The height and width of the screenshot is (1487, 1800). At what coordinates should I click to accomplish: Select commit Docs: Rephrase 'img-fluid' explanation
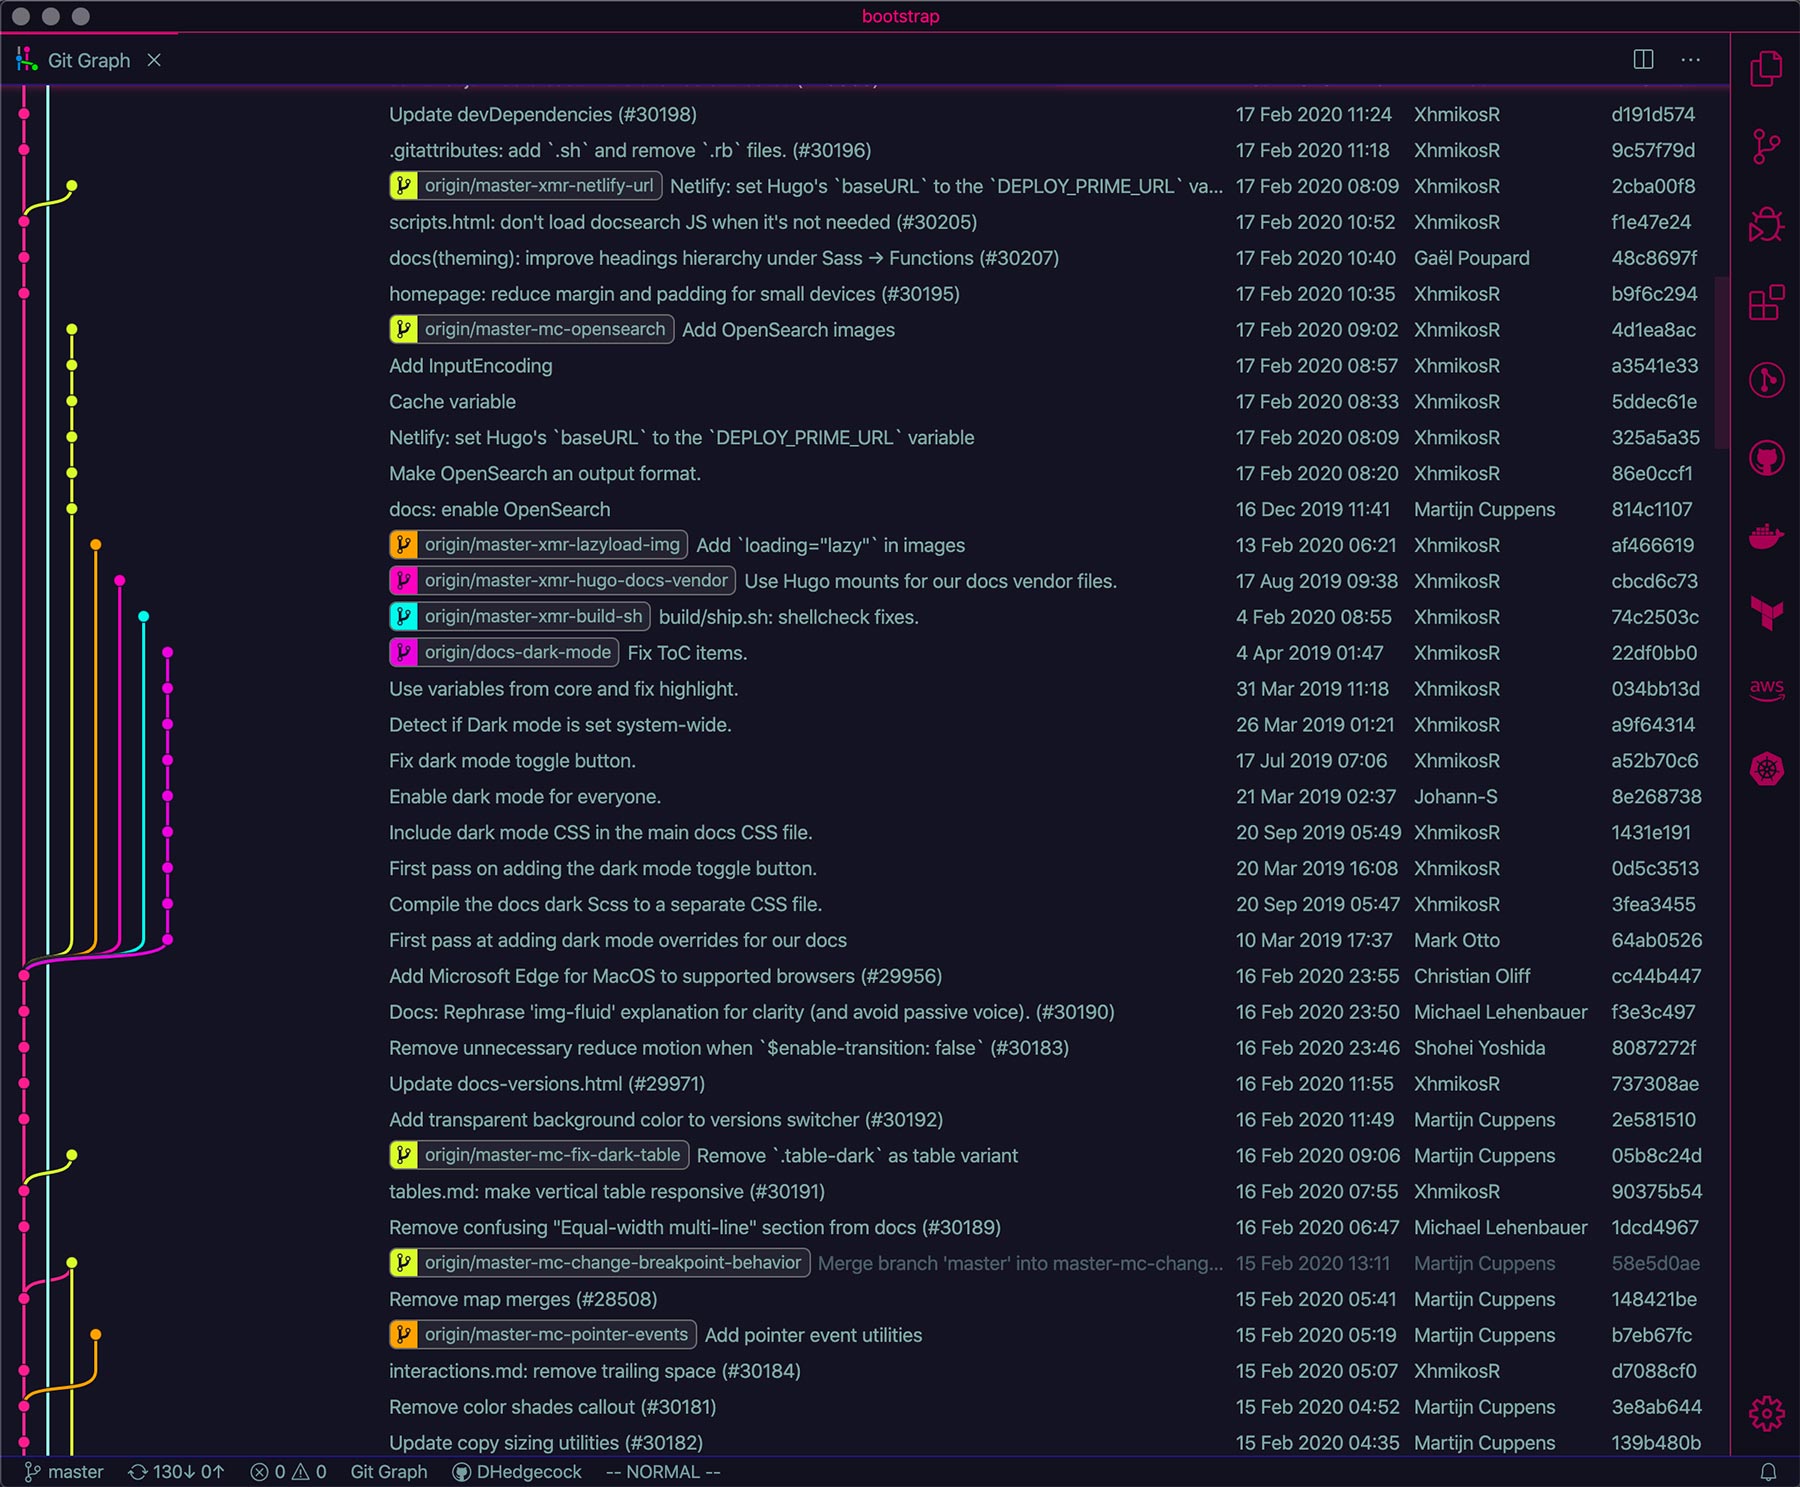coord(751,1012)
